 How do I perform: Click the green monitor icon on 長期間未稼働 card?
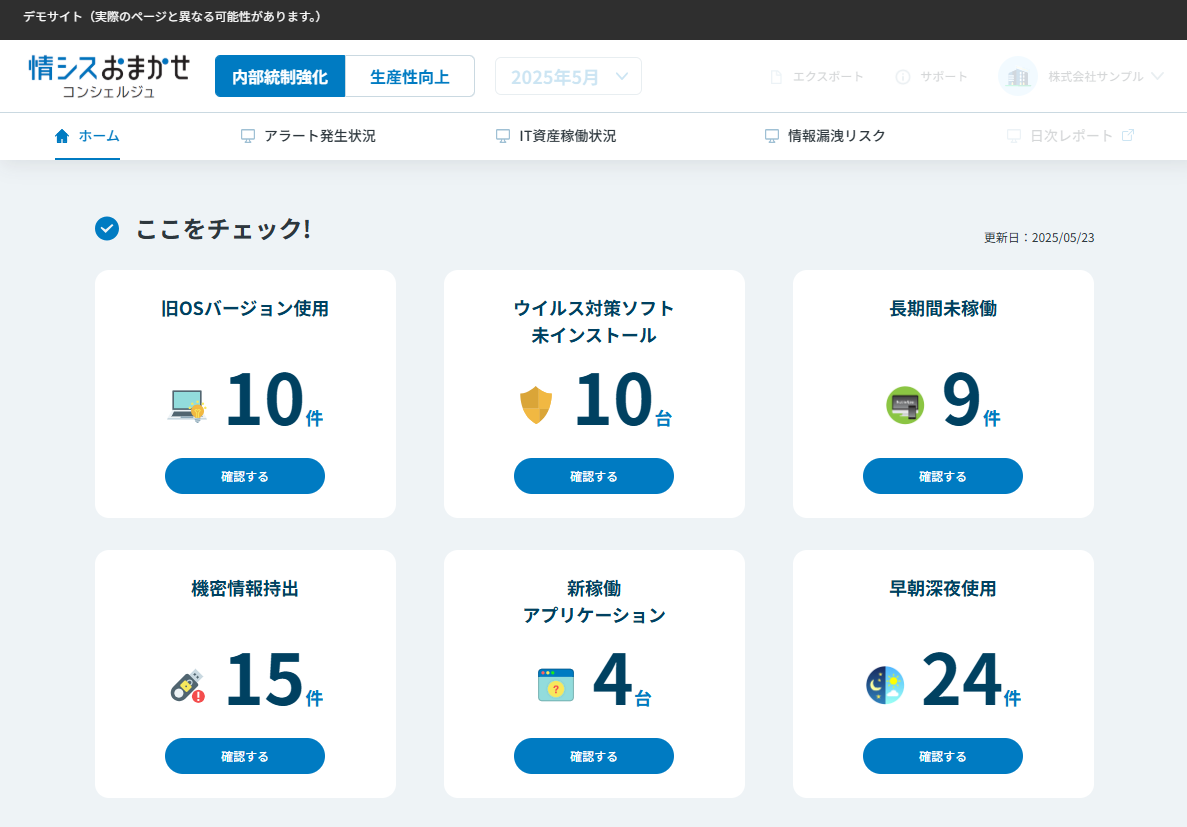click(905, 405)
